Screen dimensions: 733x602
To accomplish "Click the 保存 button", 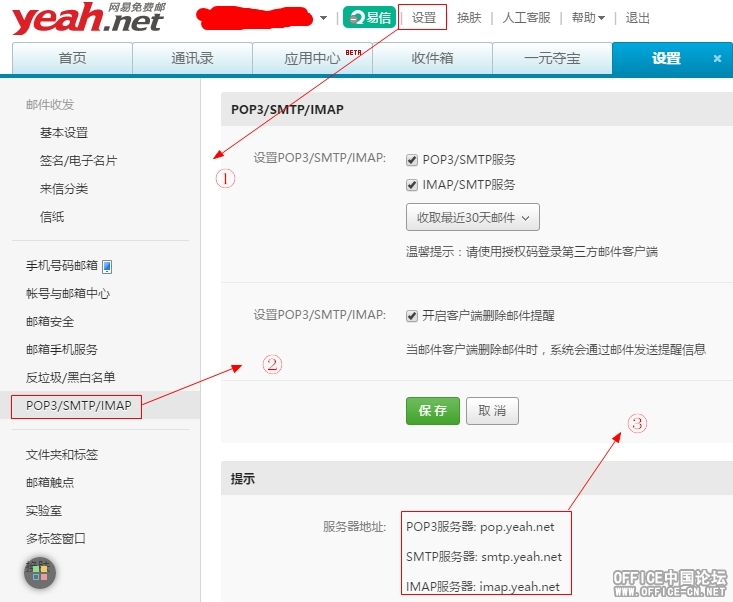I will 433,411.
